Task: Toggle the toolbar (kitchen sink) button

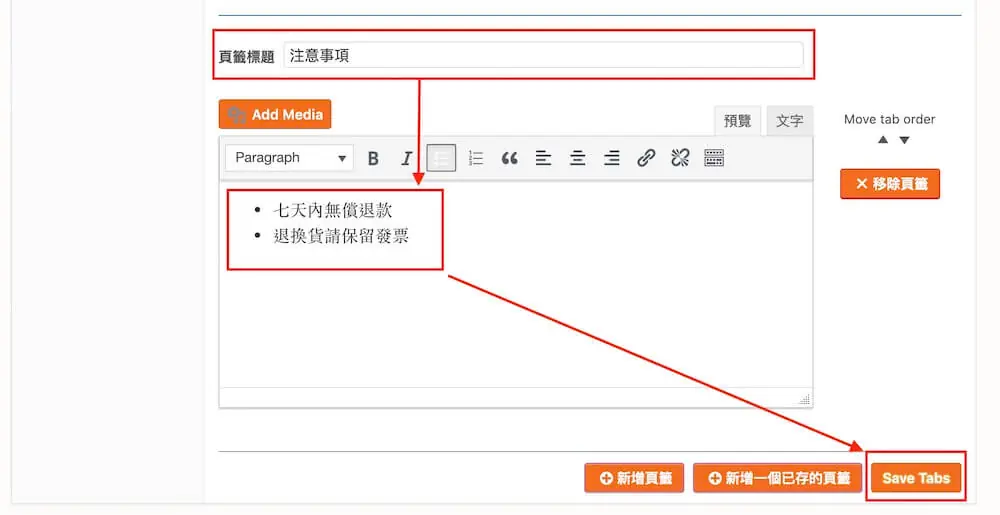Action: (714, 158)
